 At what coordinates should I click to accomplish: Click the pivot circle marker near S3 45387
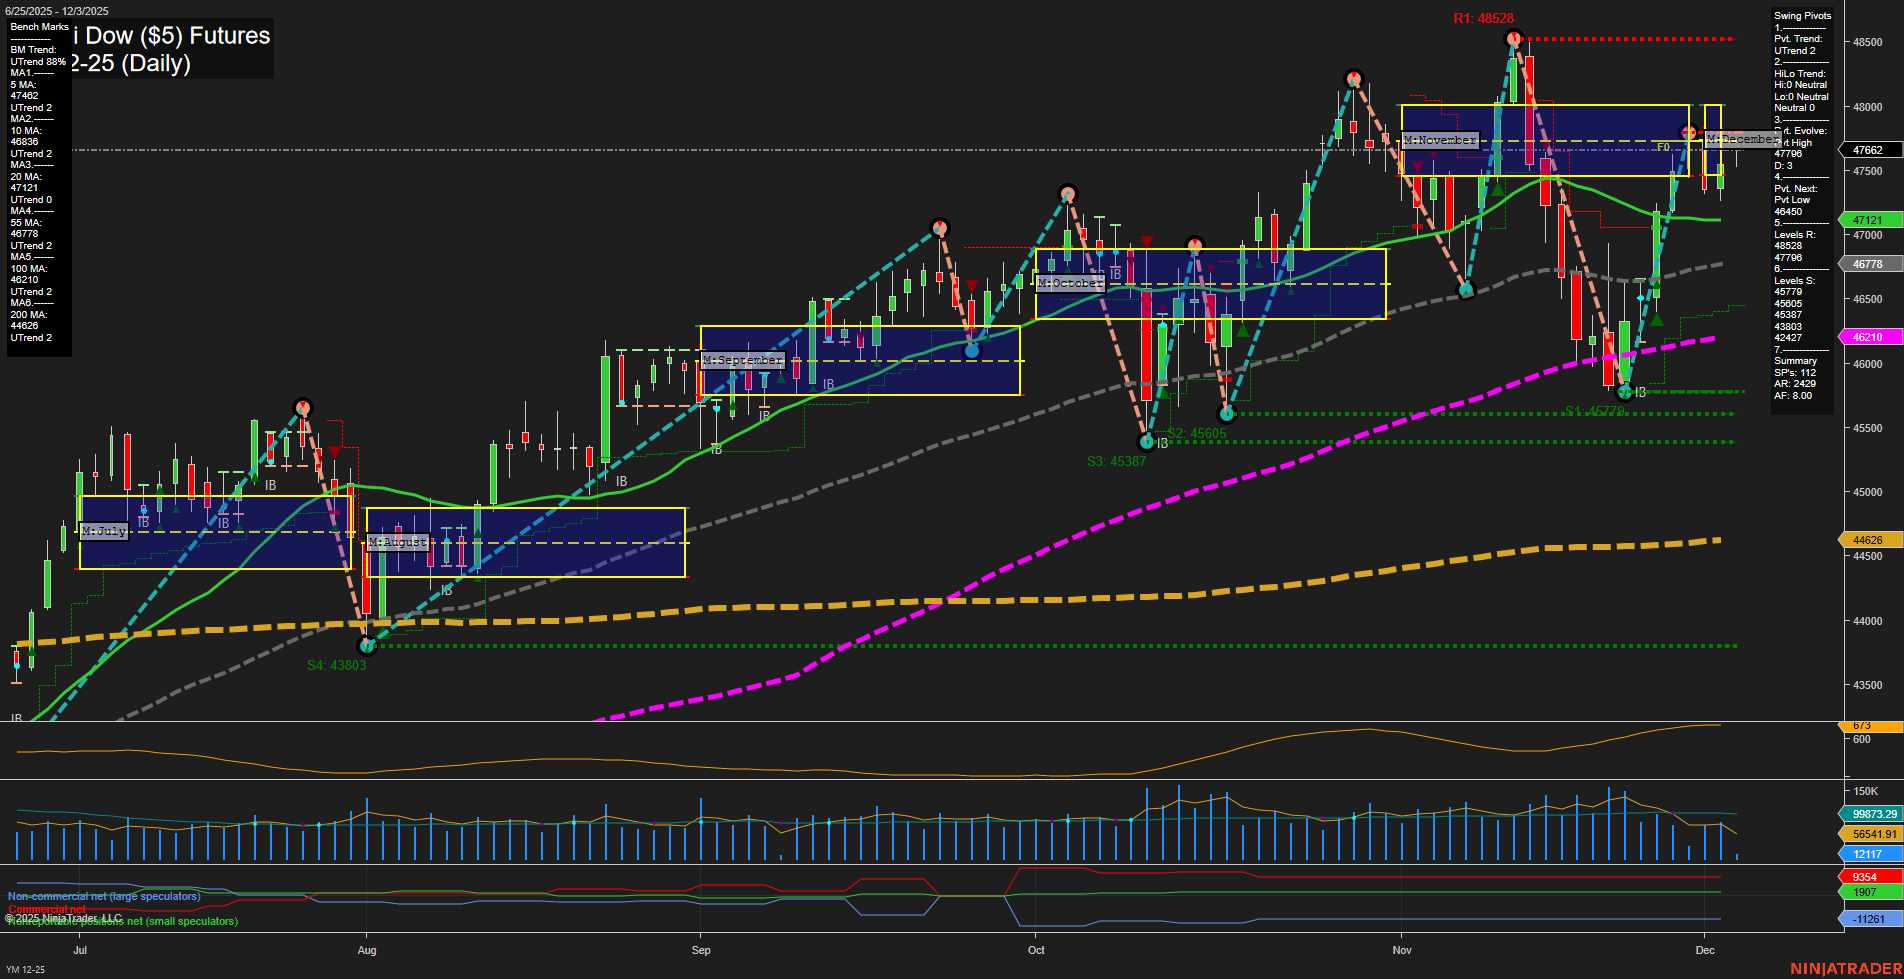coord(1146,441)
